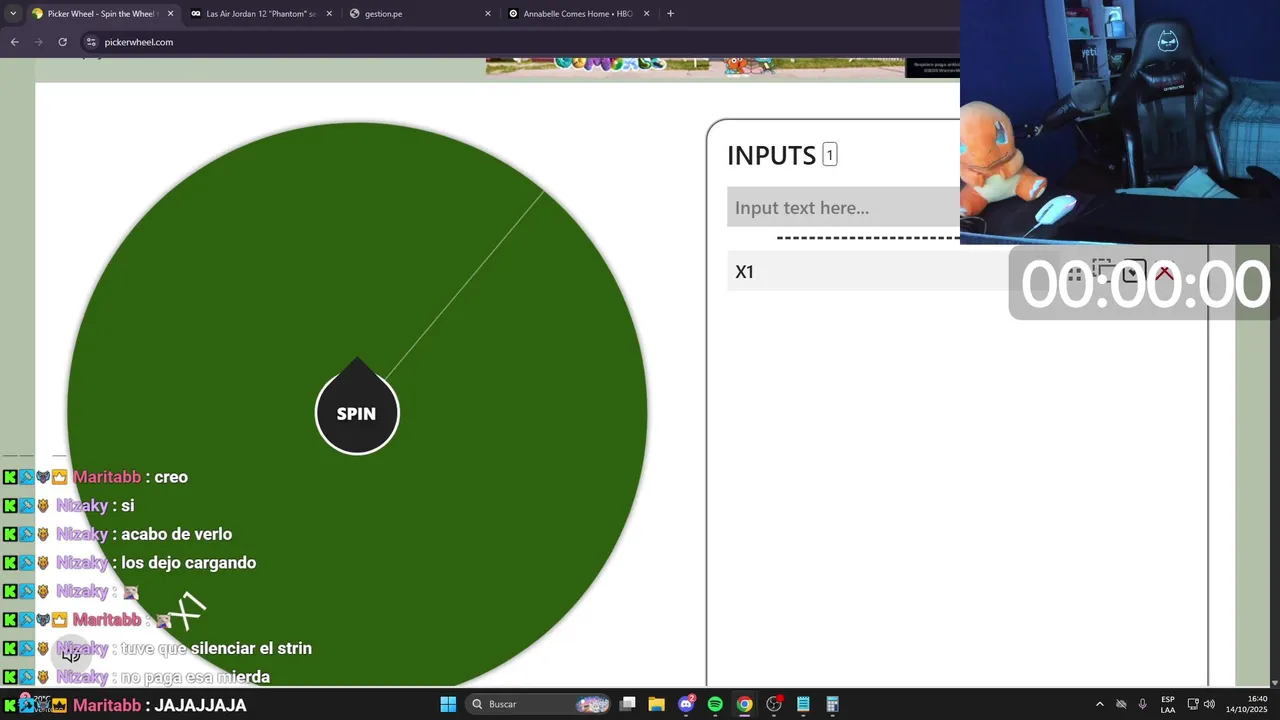Open File Explorer from the taskbar

click(x=657, y=704)
